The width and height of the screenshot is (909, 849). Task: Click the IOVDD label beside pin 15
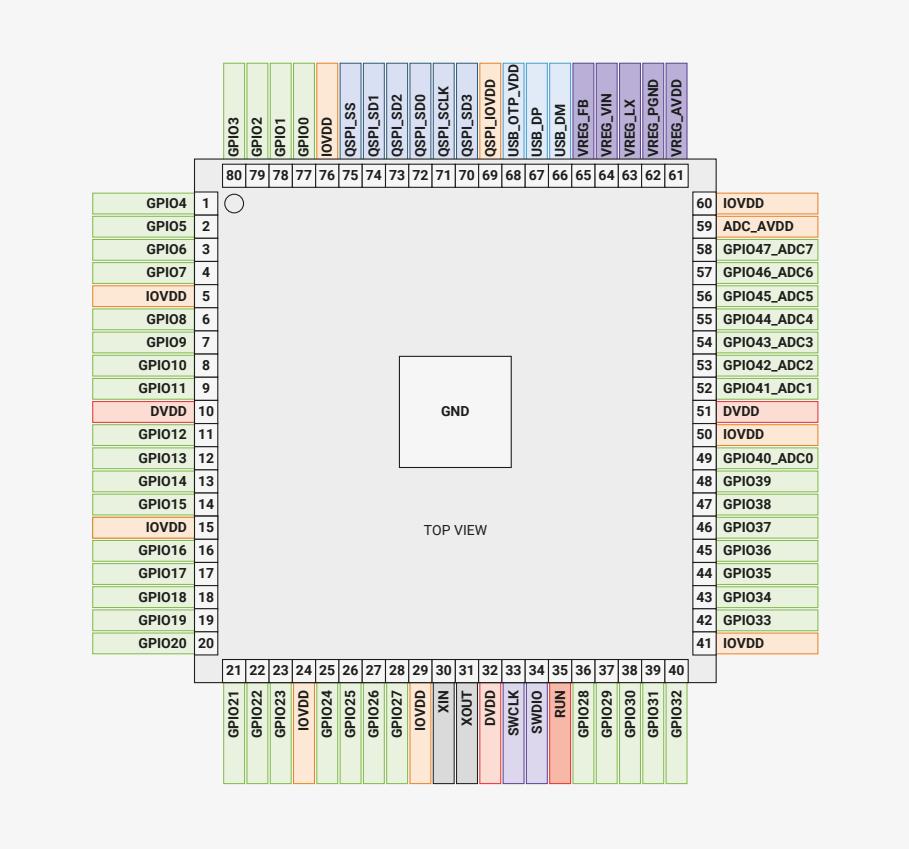point(143,527)
